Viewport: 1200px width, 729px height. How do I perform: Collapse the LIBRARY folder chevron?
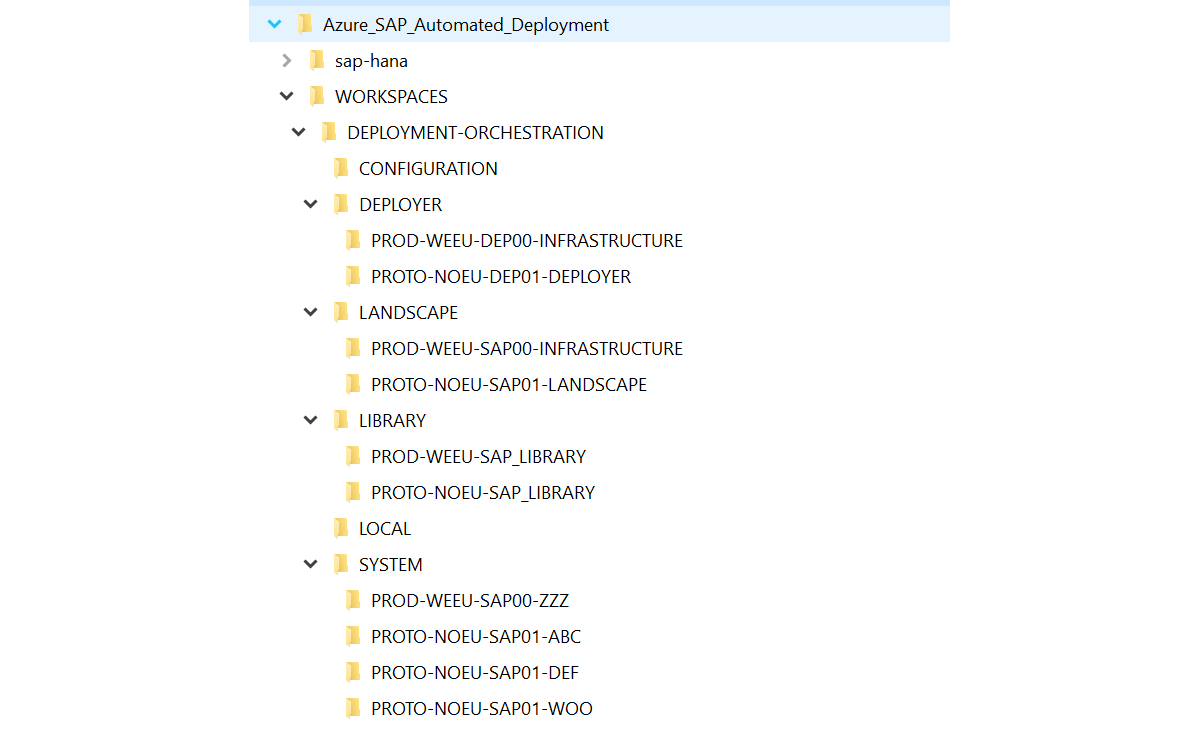coord(311,421)
